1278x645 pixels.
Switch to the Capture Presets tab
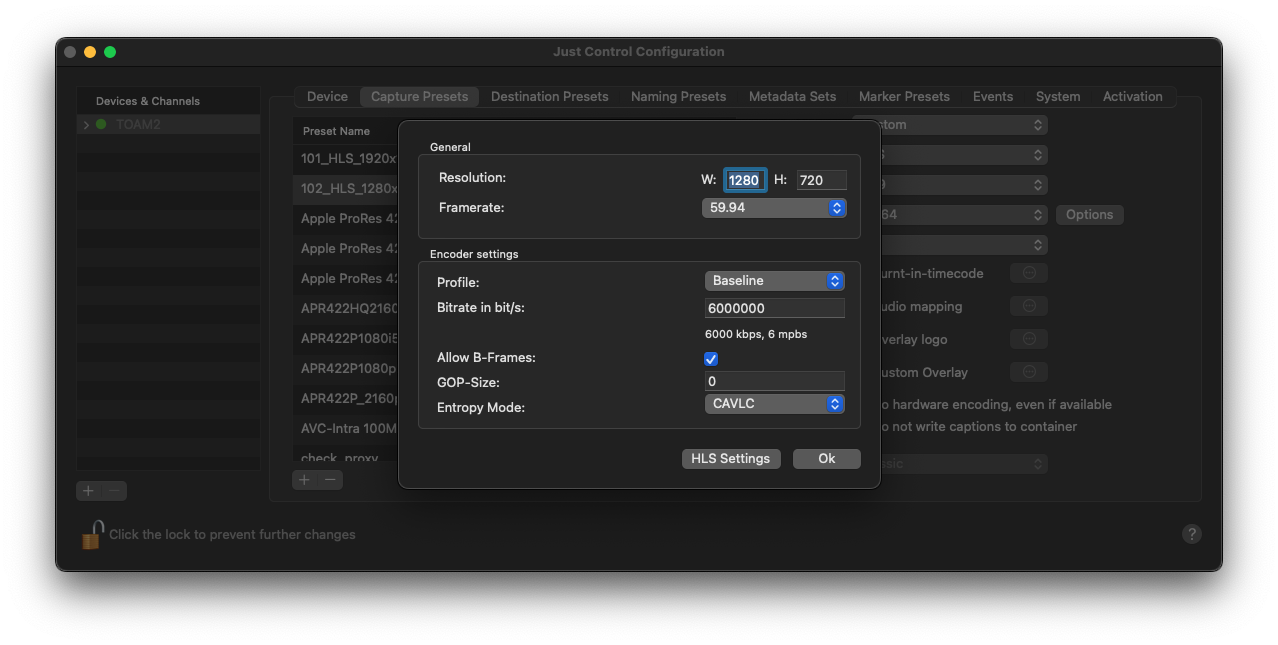tap(419, 97)
